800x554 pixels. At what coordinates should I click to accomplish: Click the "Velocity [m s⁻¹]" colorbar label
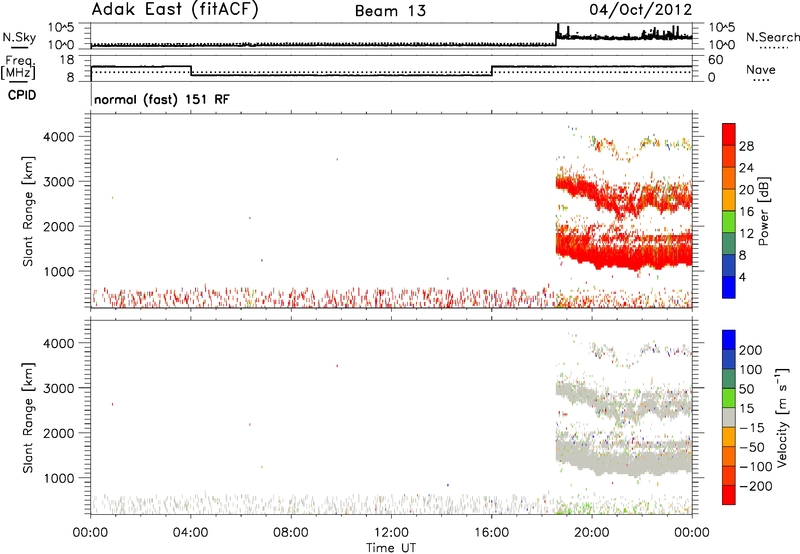781,417
